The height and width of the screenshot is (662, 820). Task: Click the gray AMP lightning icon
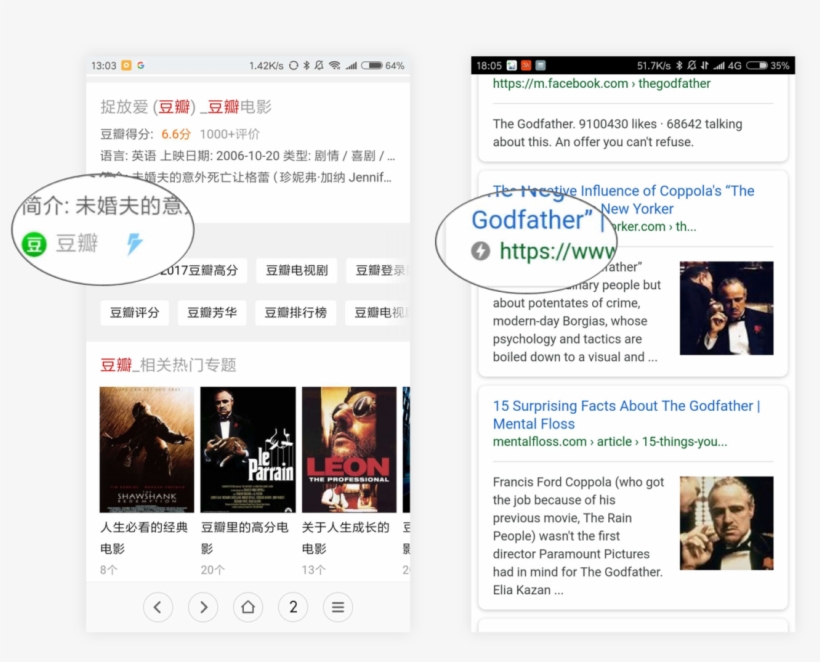tap(480, 250)
